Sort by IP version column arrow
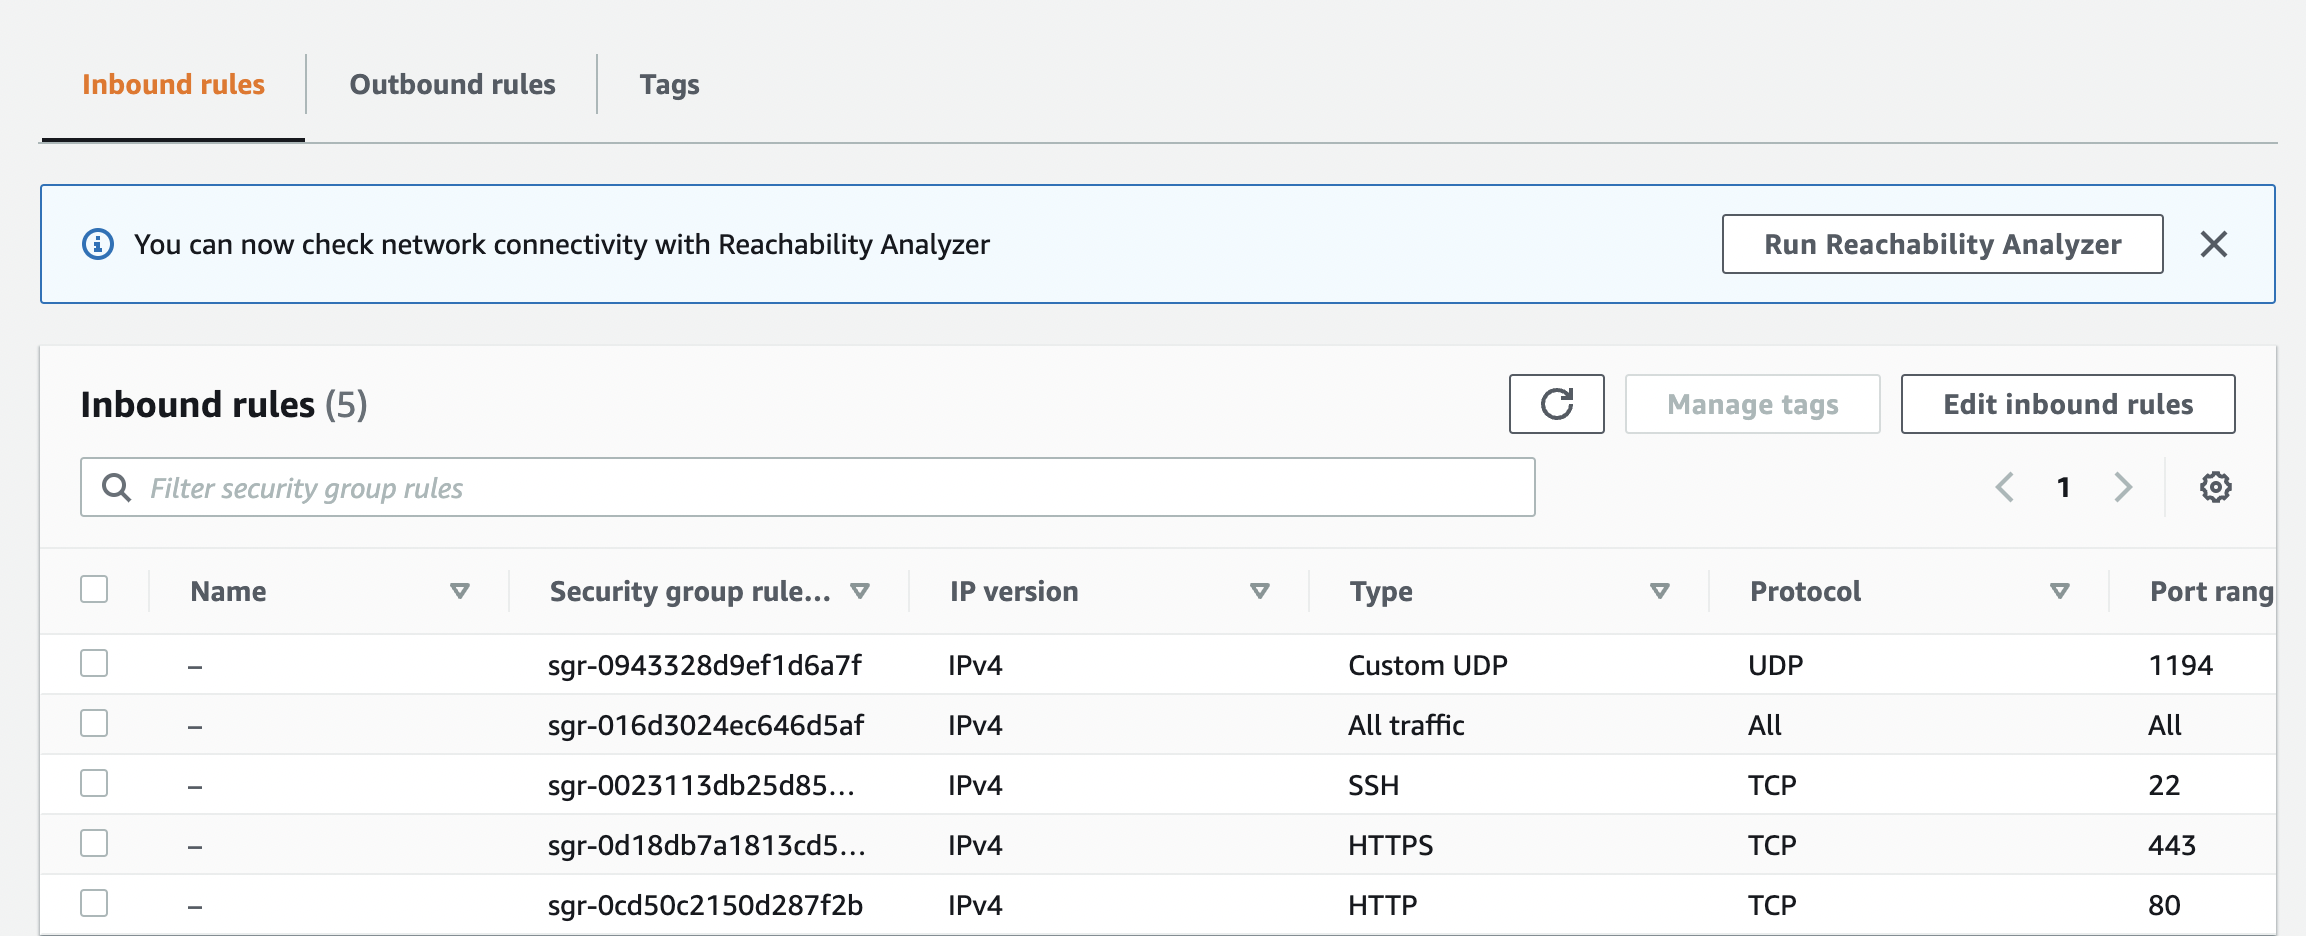Screen dimensions: 2306x936 click(x=1260, y=591)
